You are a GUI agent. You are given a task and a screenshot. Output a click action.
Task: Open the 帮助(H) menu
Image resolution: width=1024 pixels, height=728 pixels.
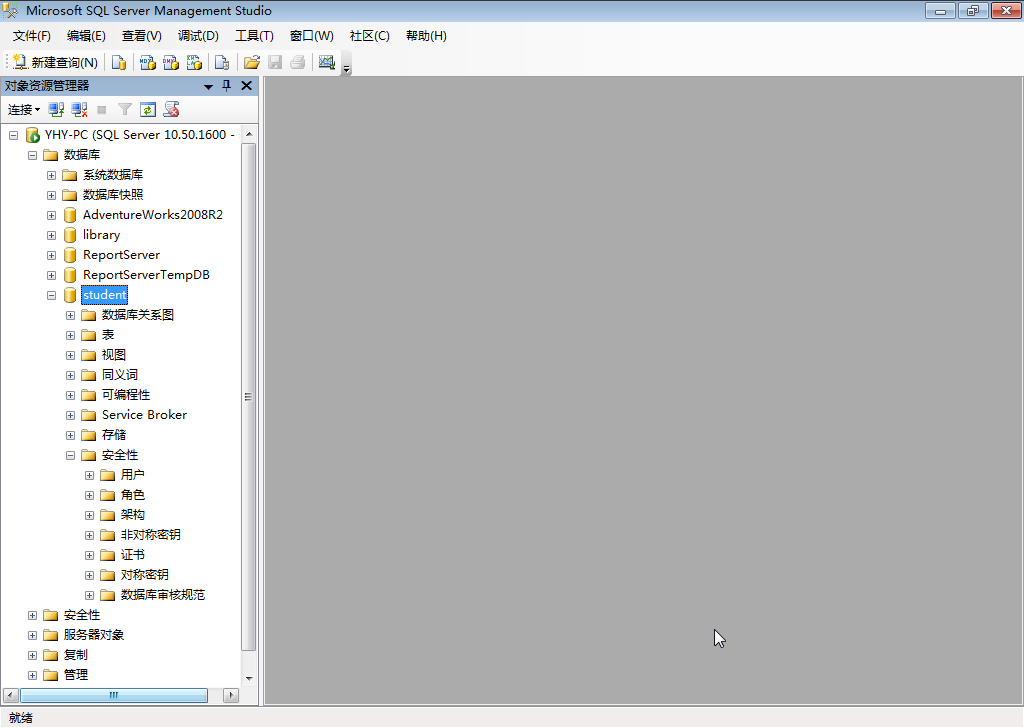[426, 36]
